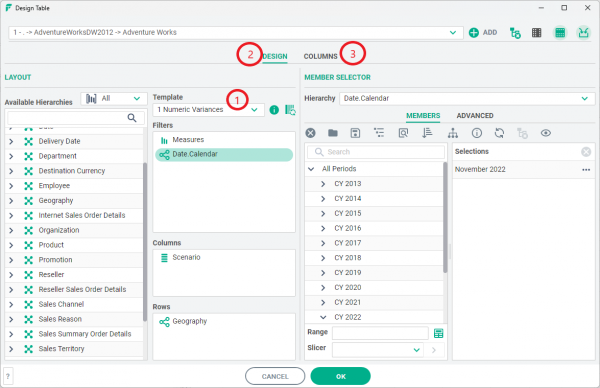Click the save selection disk icon
The image size is (600, 388).
[355, 133]
